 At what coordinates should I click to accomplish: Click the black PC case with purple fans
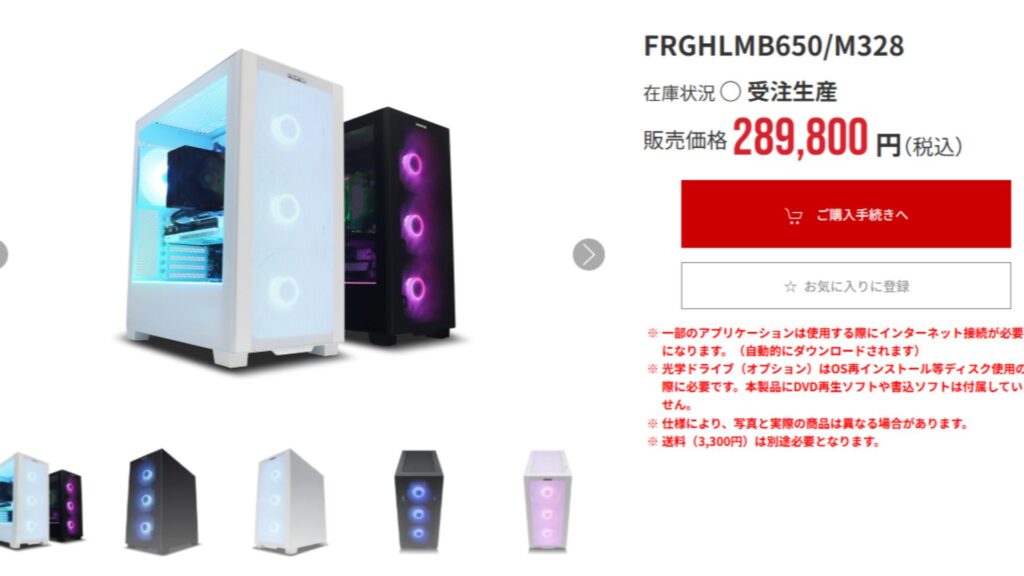[400, 225]
